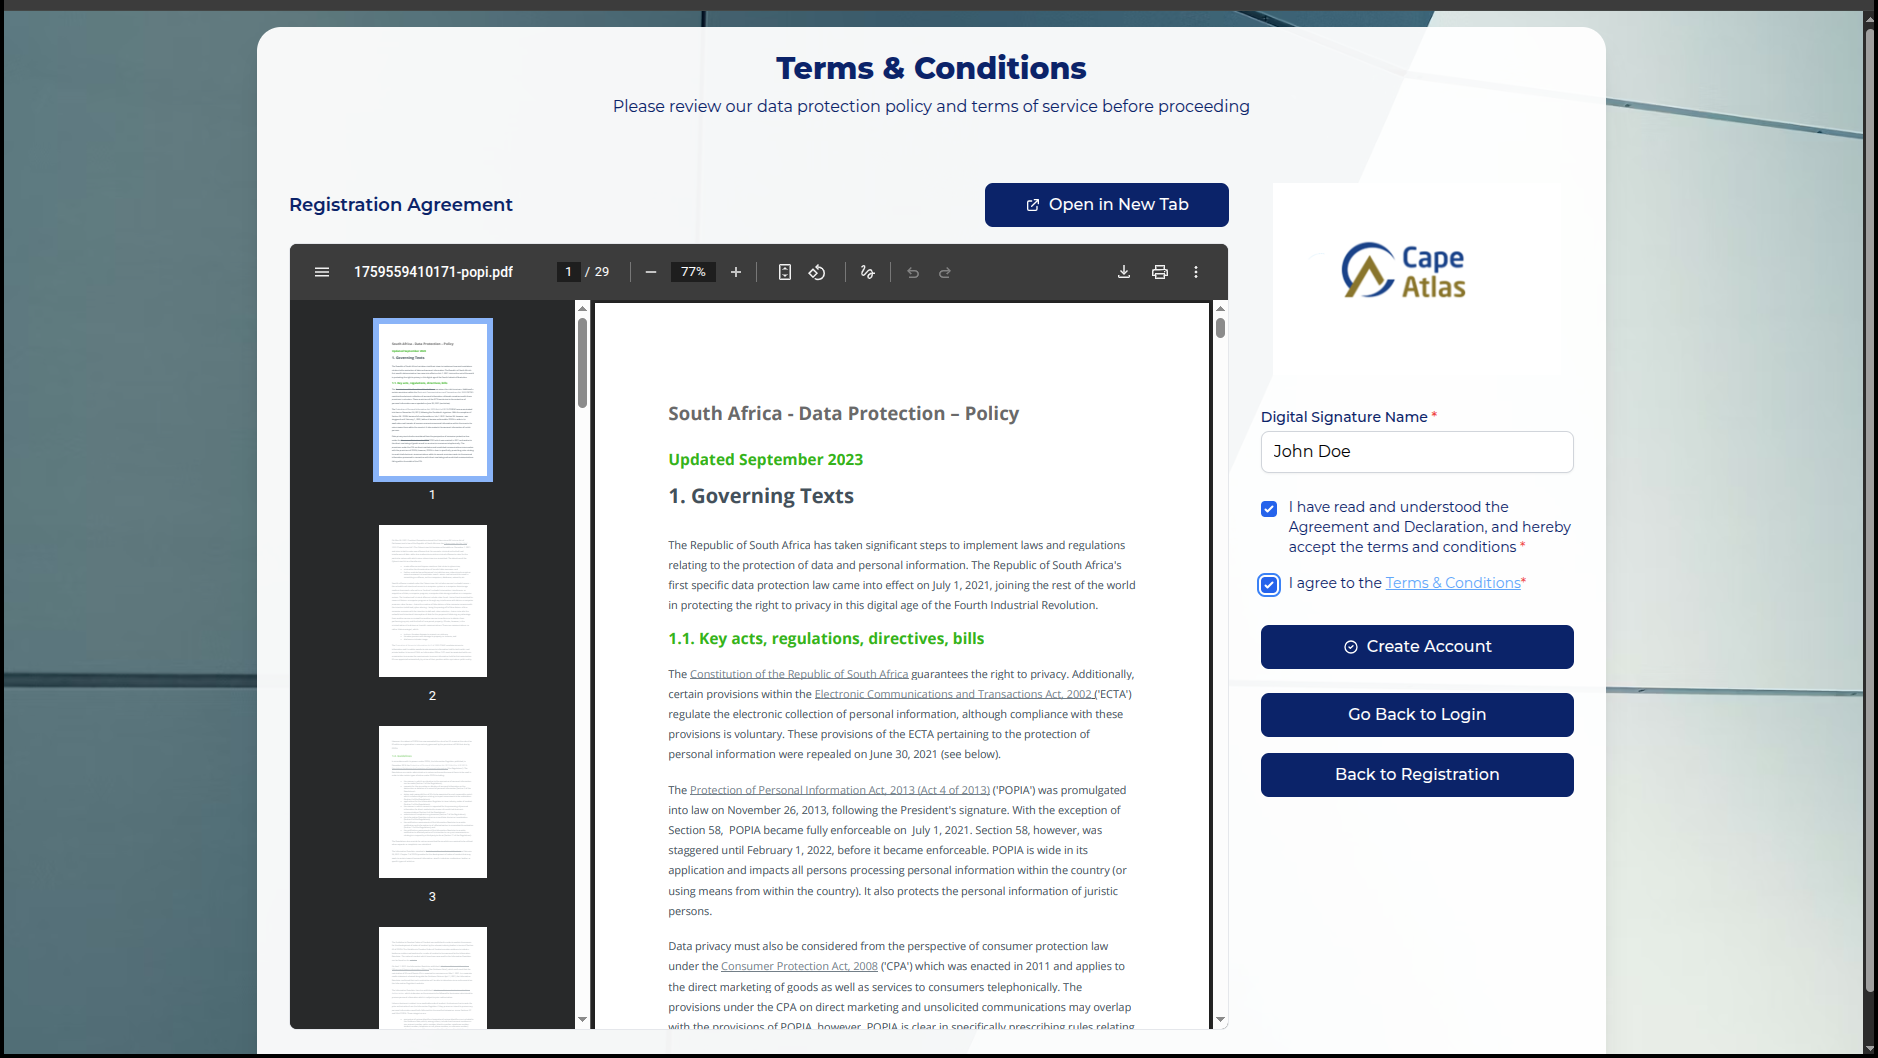Open PDF viewer more actions menu
This screenshot has height=1058, width=1878.
click(1196, 272)
